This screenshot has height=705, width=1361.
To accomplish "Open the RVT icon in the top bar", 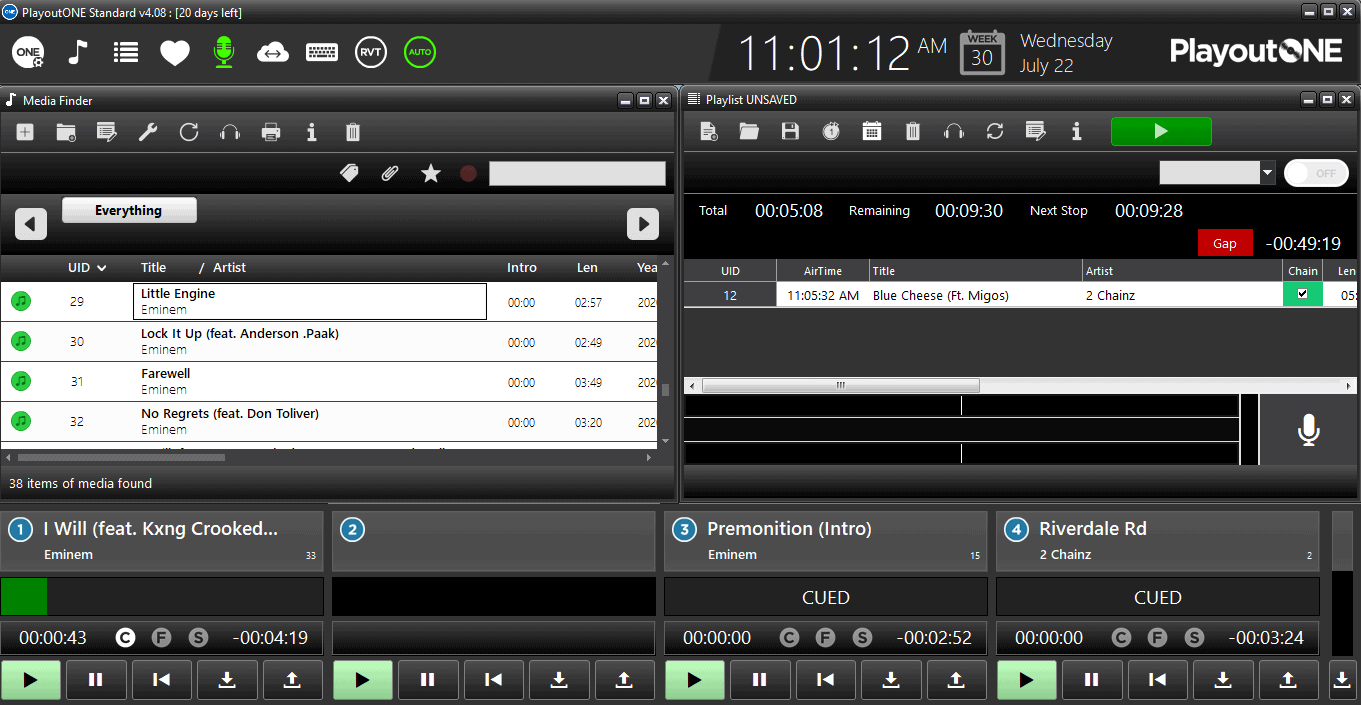I will pos(370,52).
